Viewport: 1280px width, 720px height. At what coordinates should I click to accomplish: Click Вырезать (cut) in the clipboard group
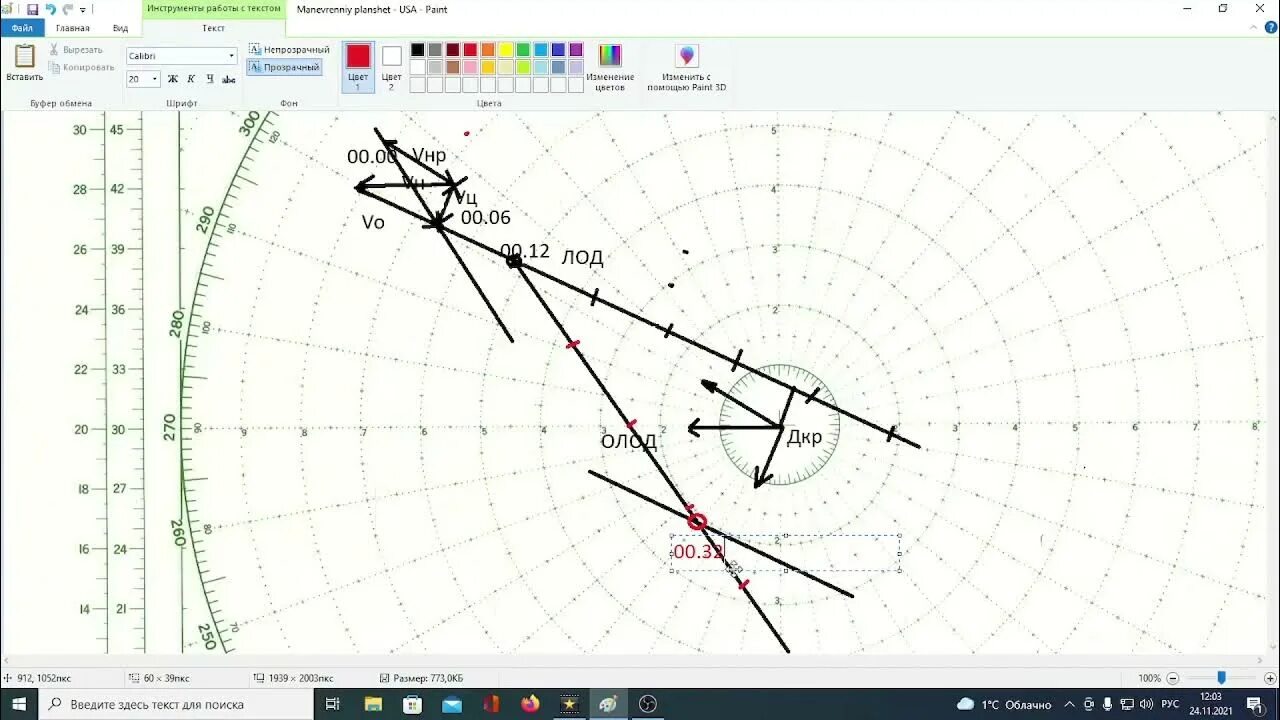[76, 49]
